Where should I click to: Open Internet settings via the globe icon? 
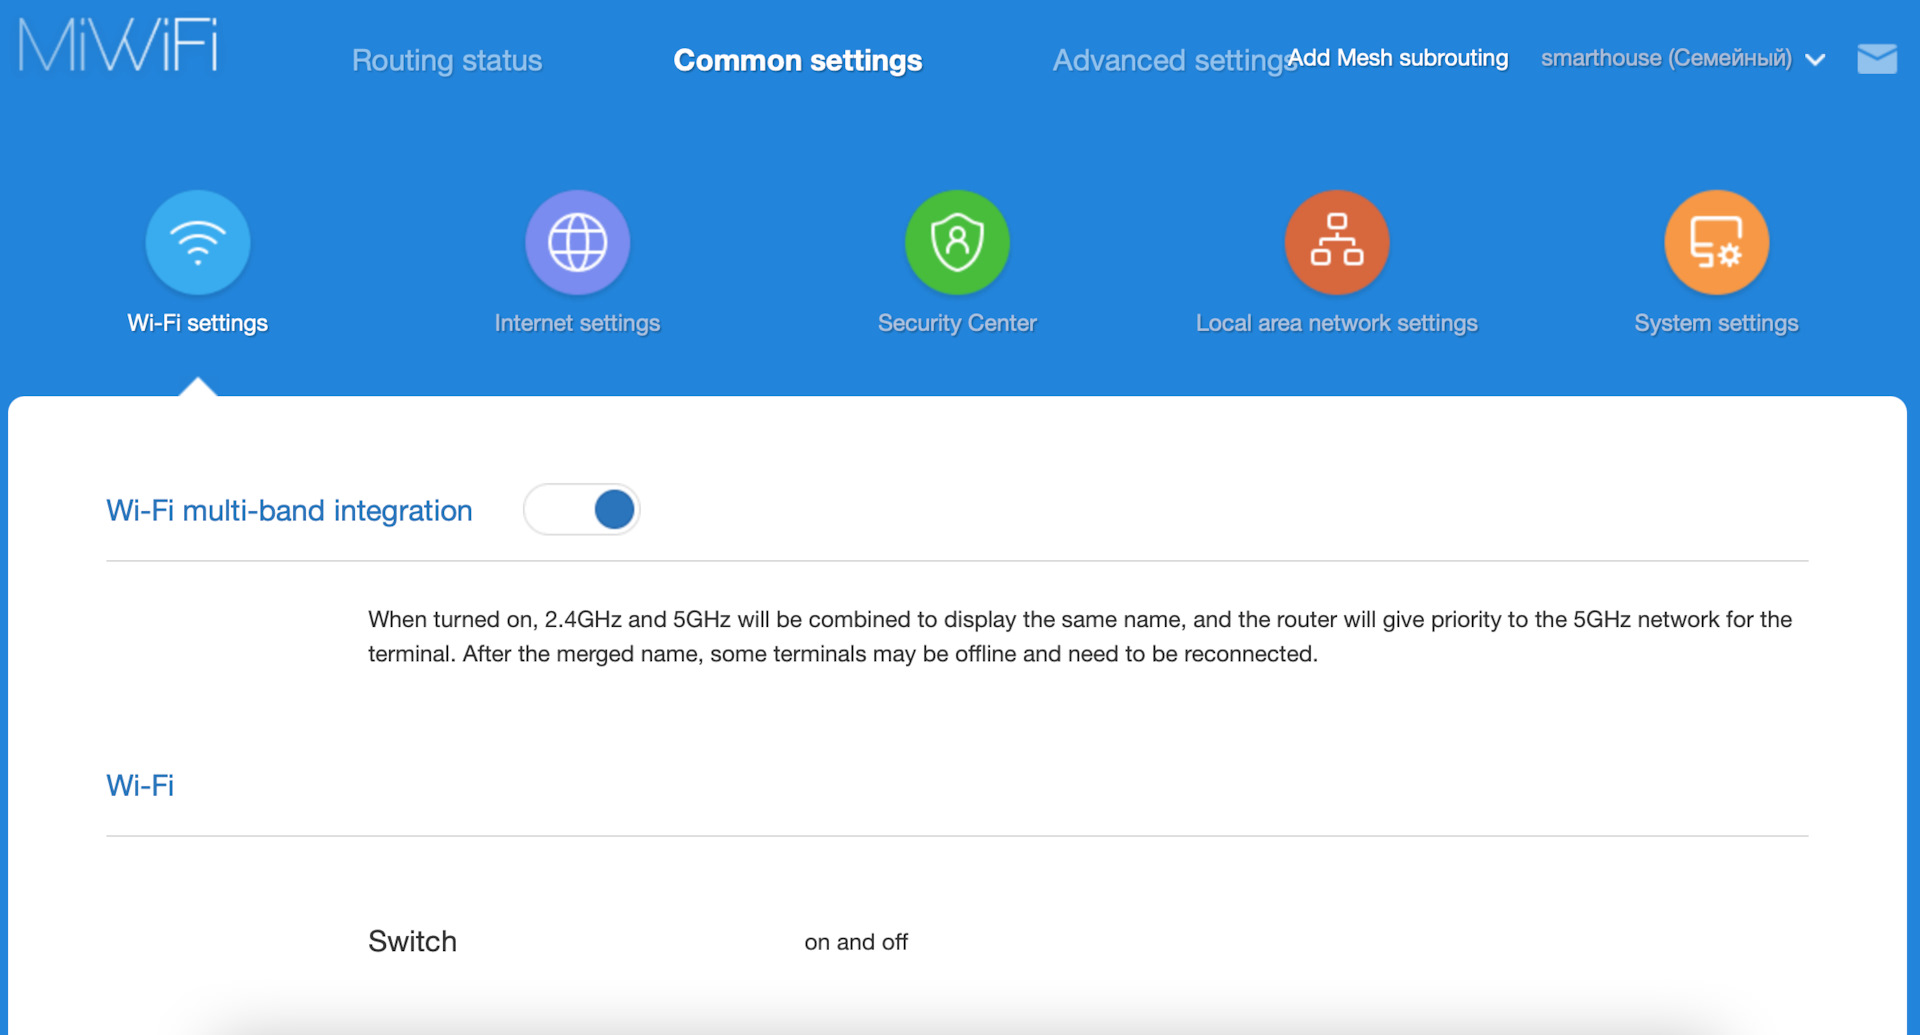coord(577,242)
